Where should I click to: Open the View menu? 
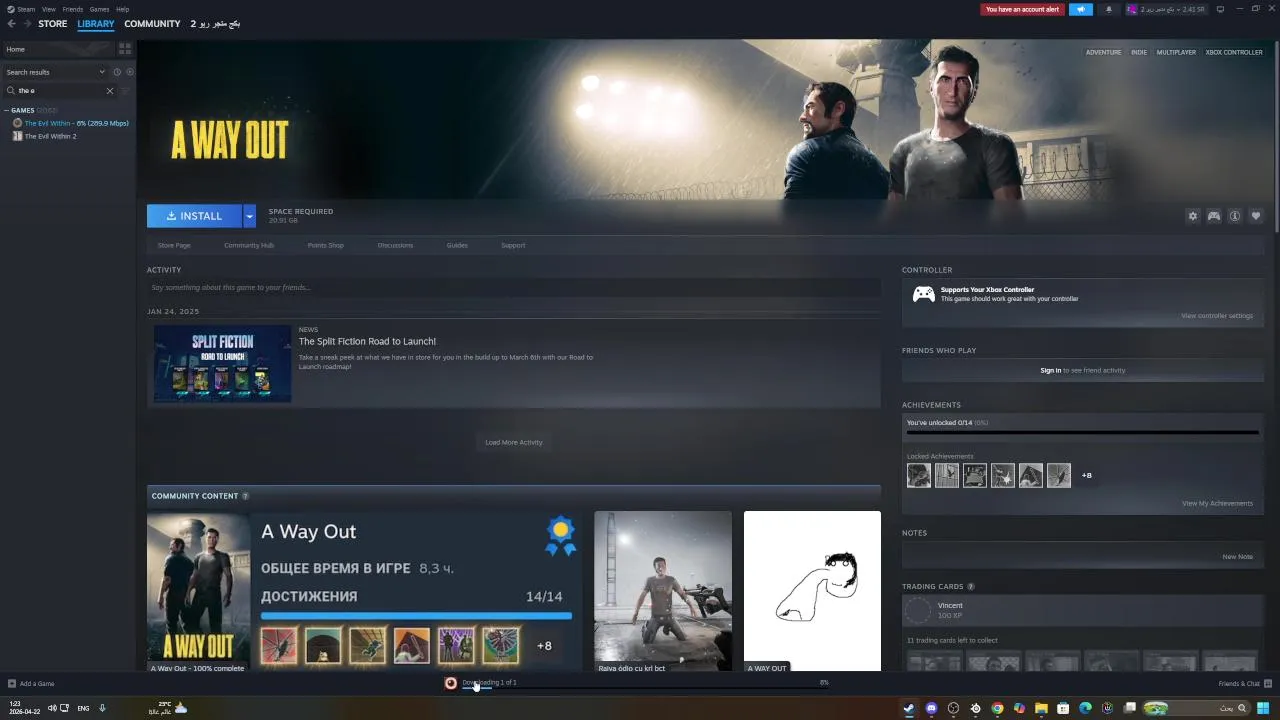point(48,9)
